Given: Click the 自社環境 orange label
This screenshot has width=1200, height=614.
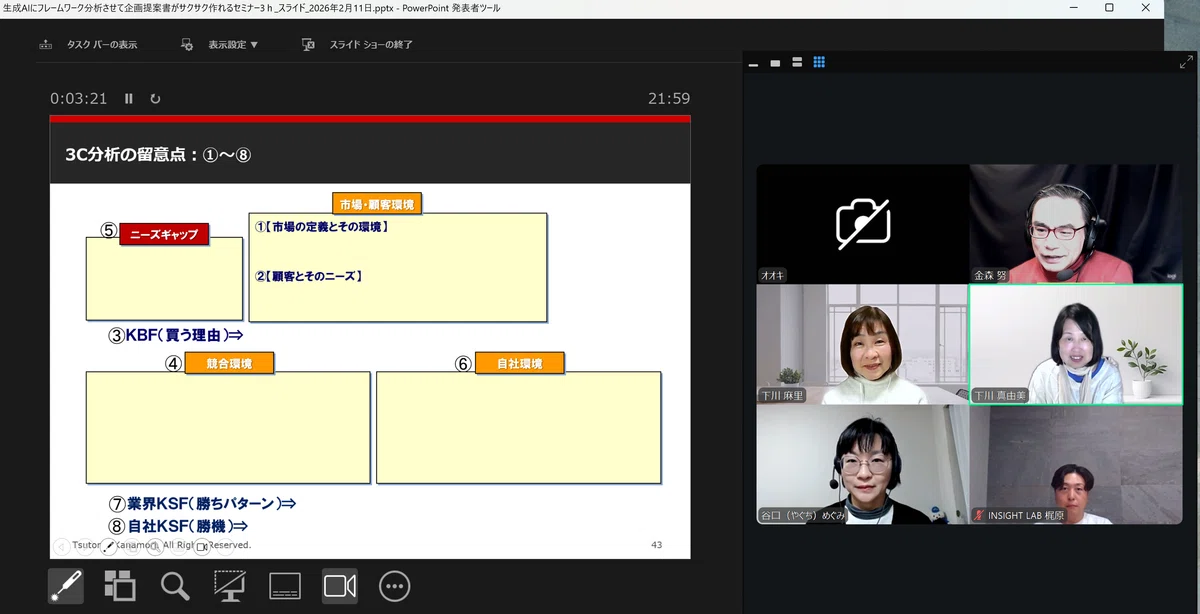Looking at the screenshot, I should pos(519,363).
